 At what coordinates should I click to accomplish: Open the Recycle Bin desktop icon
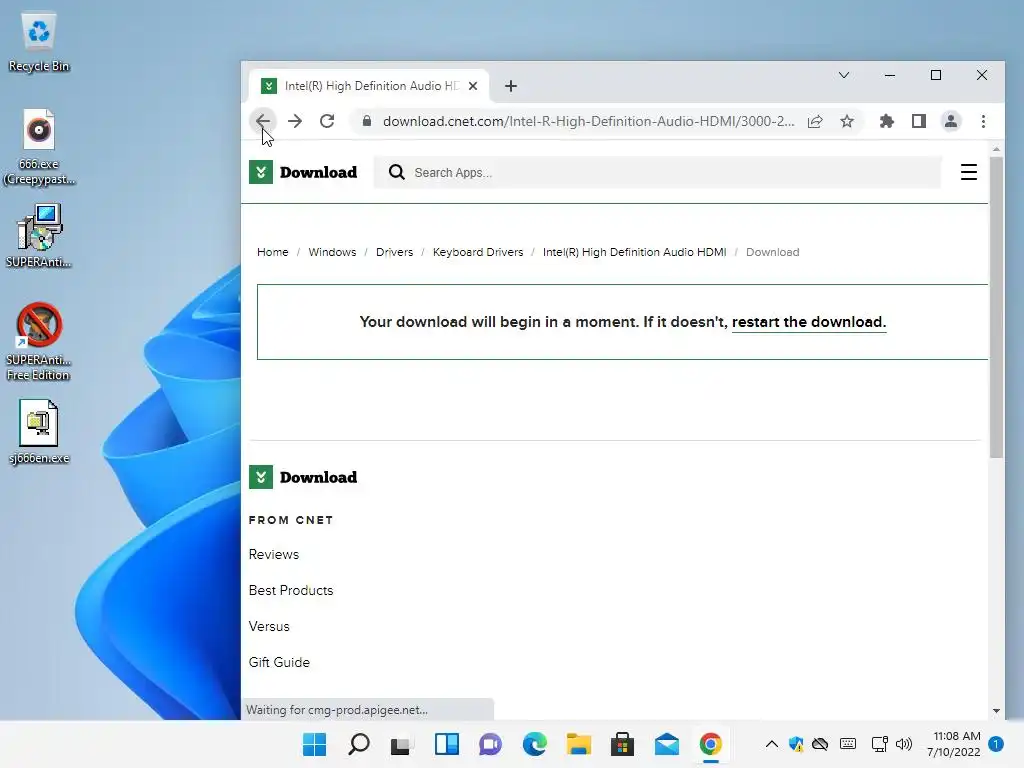(39, 42)
